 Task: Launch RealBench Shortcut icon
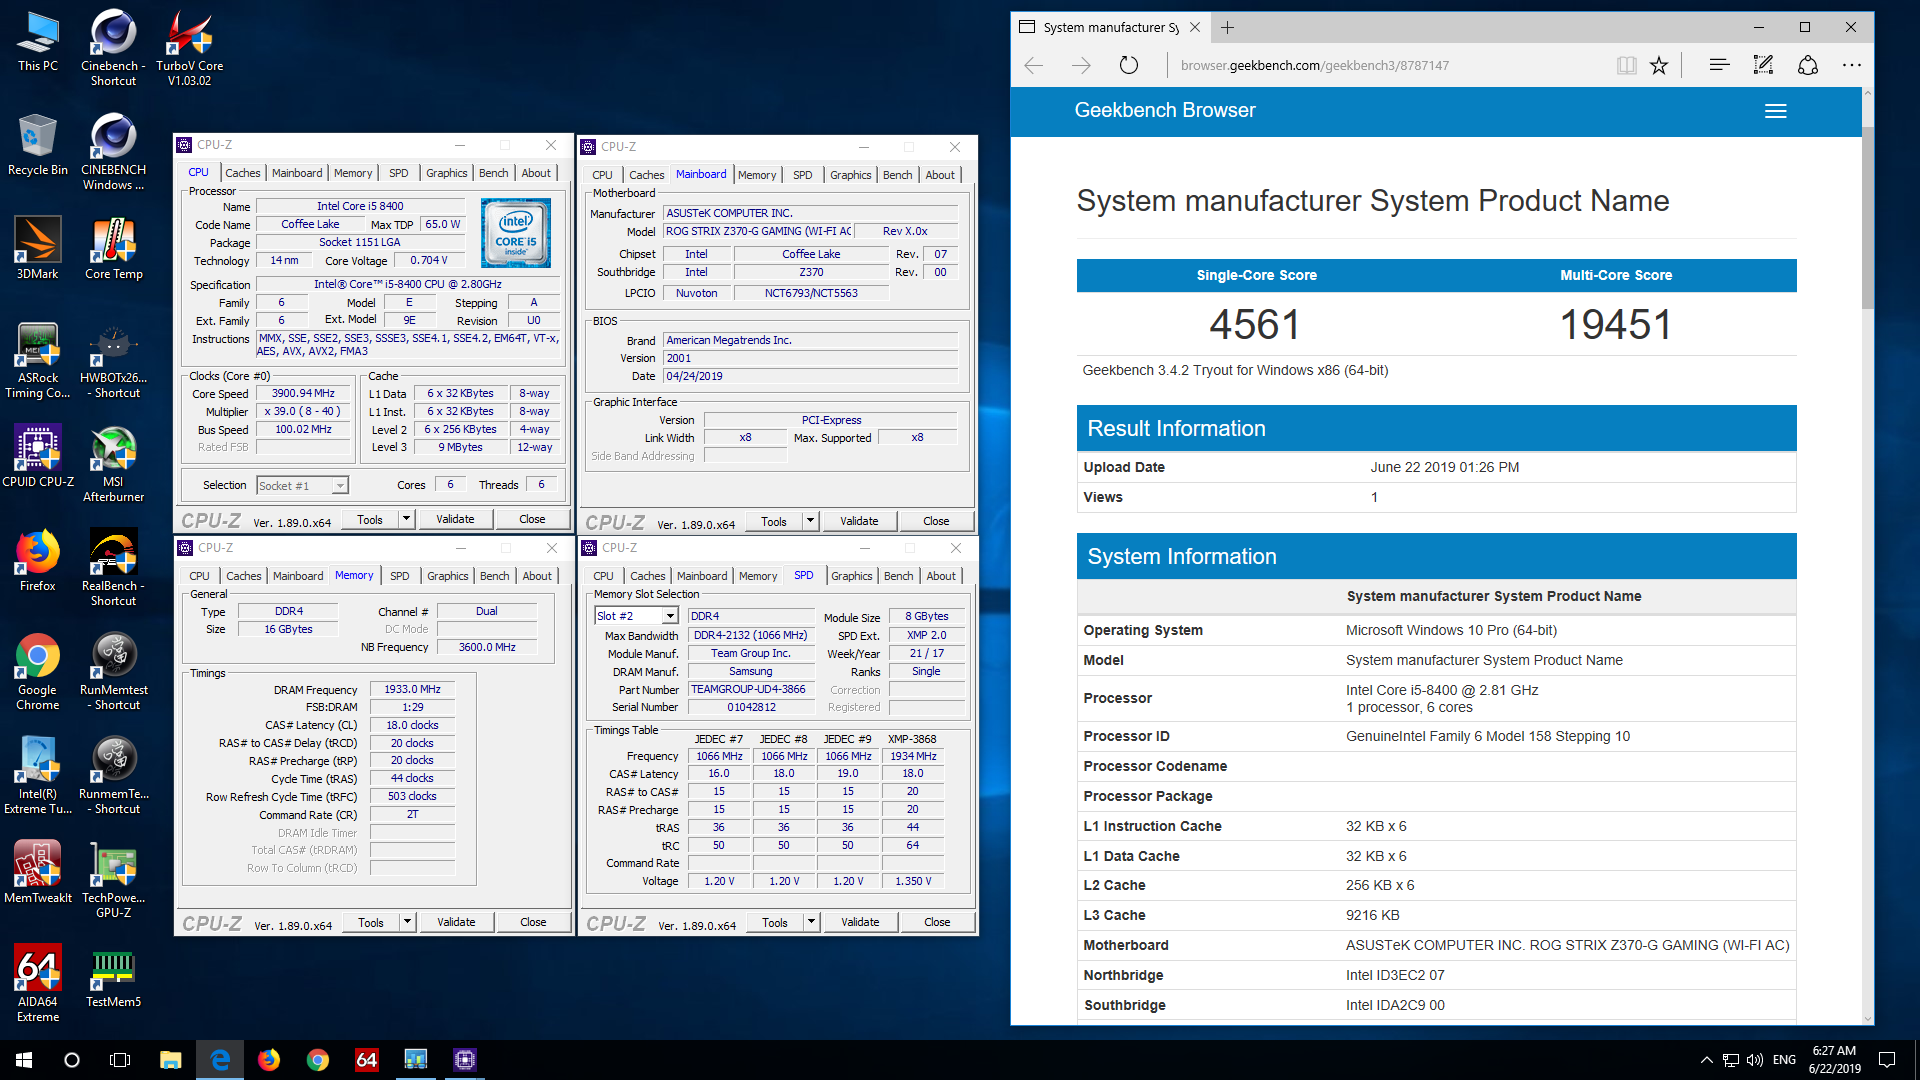[x=113, y=568]
